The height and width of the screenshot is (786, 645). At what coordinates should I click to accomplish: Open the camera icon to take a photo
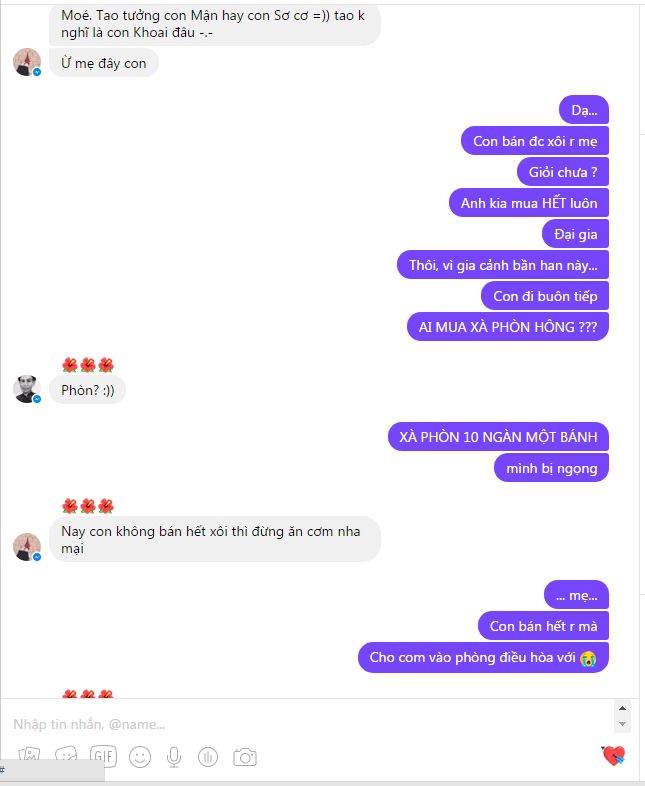245,757
